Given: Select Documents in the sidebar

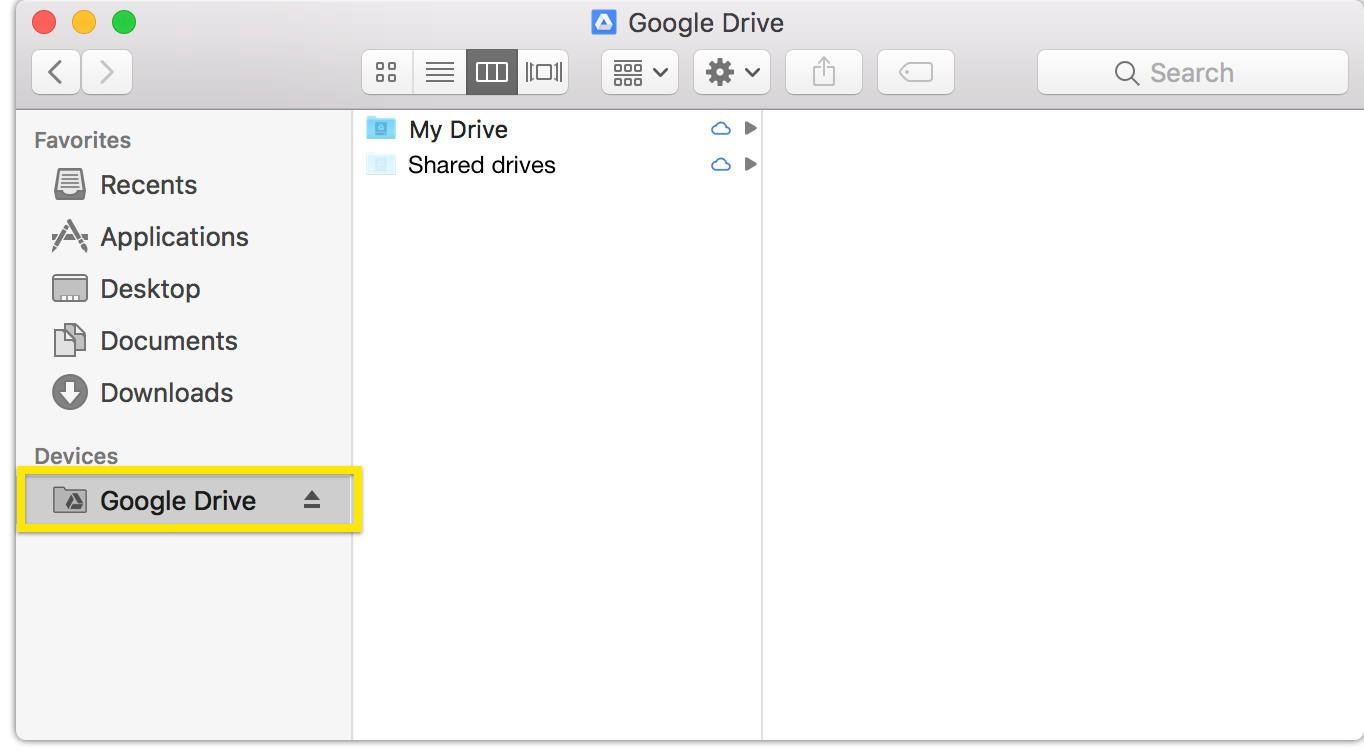Looking at the screenshot, I should [169, 341].
